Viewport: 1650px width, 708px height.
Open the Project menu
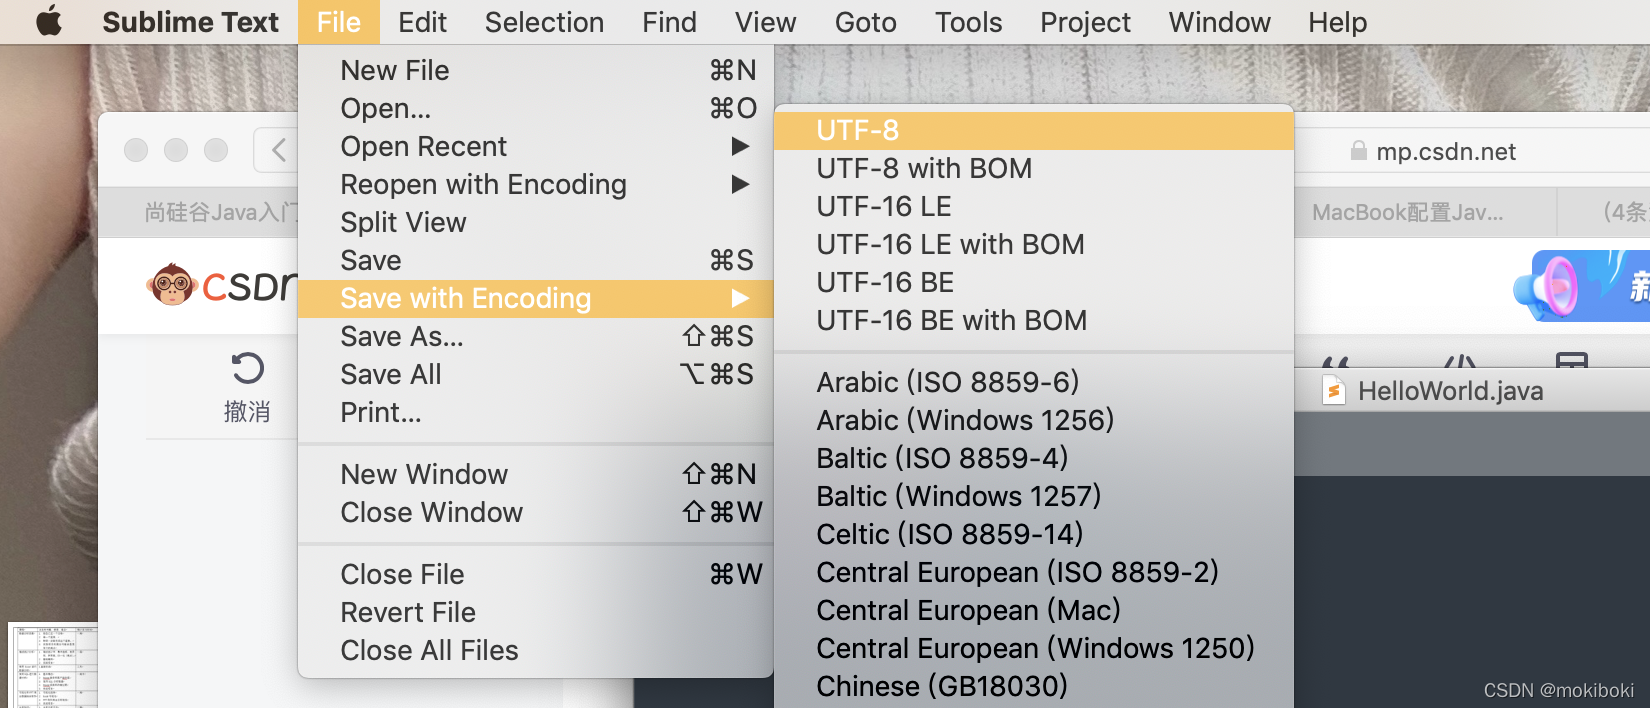click(x=1085, y=22)
